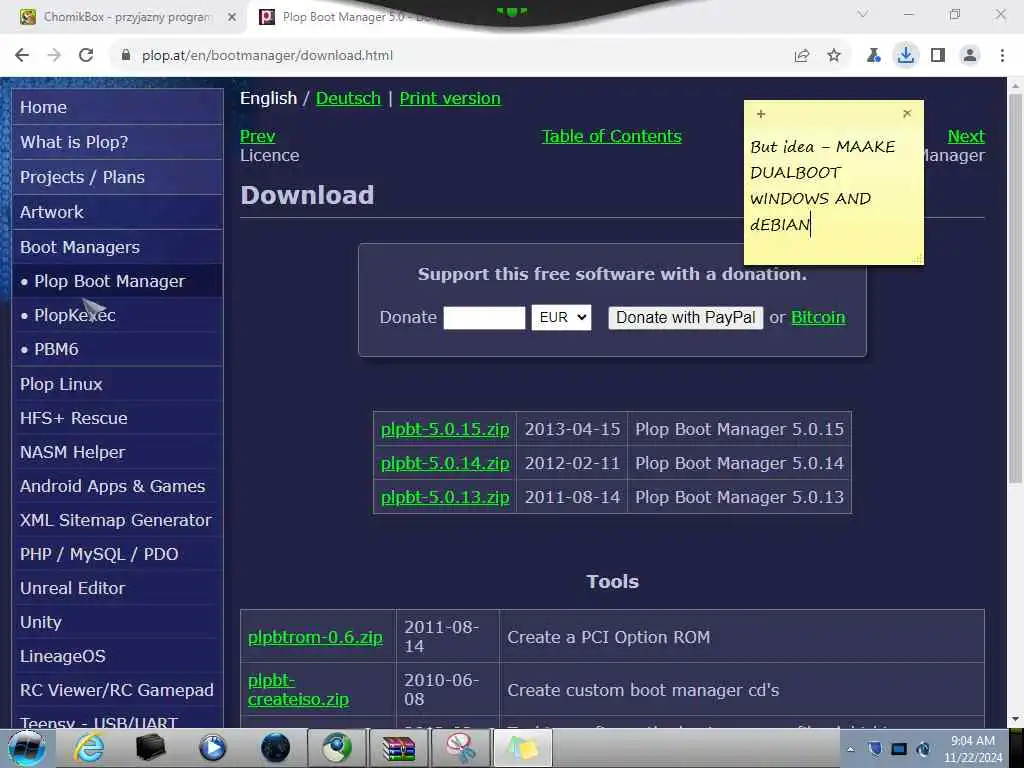
Task: Click the security shield tray icon
Action: point(875,749)
